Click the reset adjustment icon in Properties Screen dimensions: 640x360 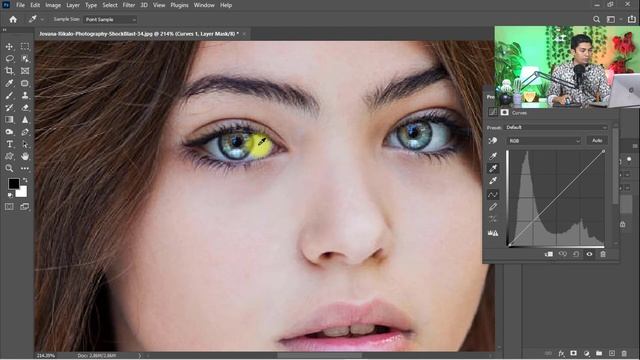pyautogui.click(x=576, y=254)
